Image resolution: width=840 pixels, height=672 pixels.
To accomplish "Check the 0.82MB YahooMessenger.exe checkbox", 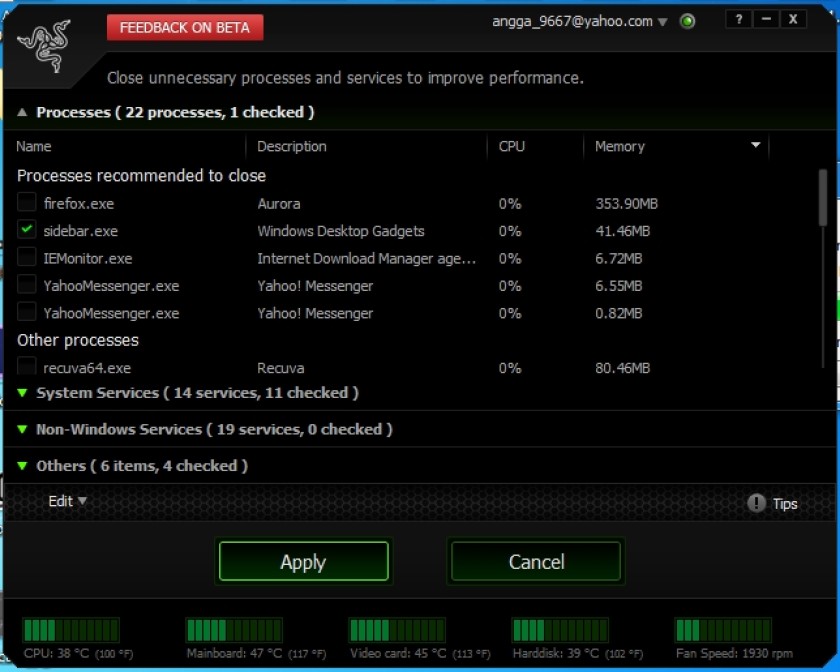I will tap(26, 311).
